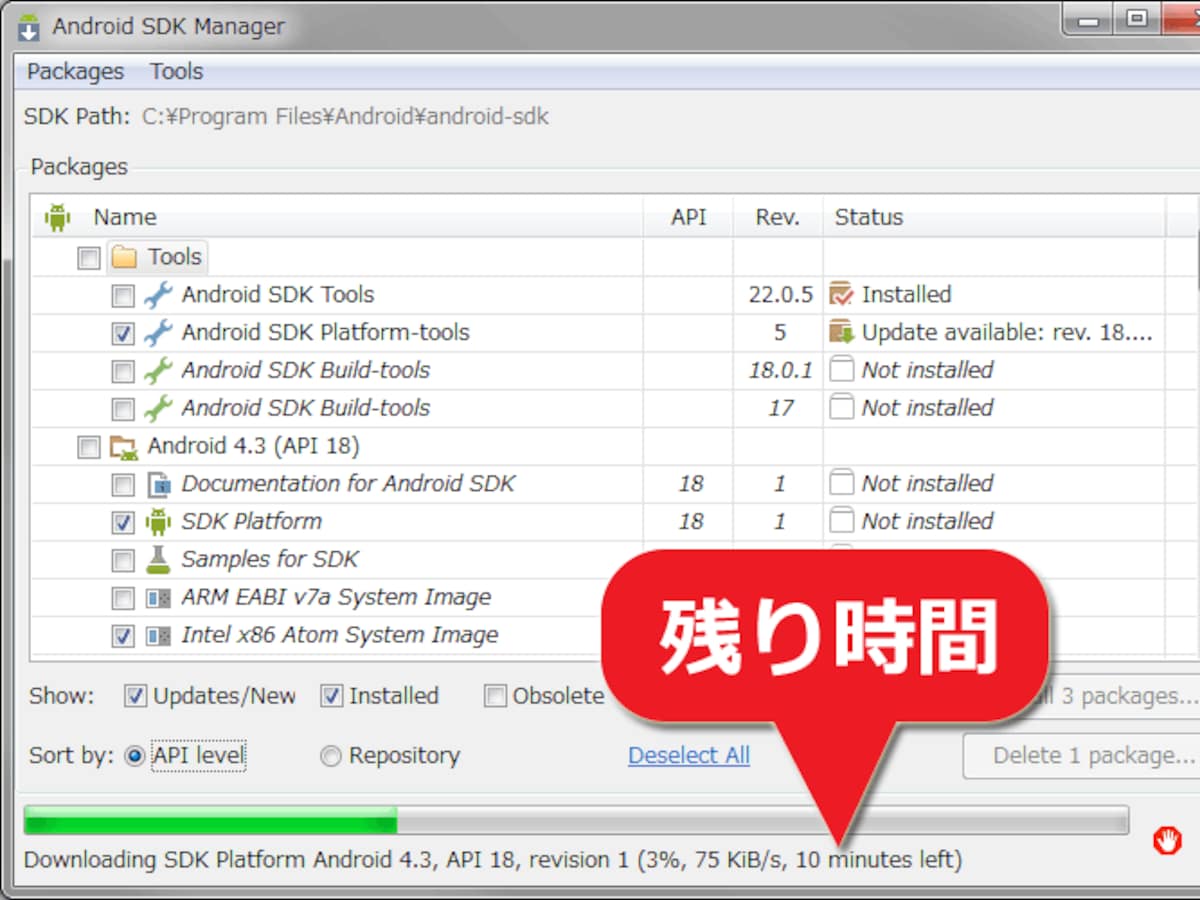This screenshot has height=900, width=1200.
Task: Click the SDK Platform android icon
Action: (158, 521)
